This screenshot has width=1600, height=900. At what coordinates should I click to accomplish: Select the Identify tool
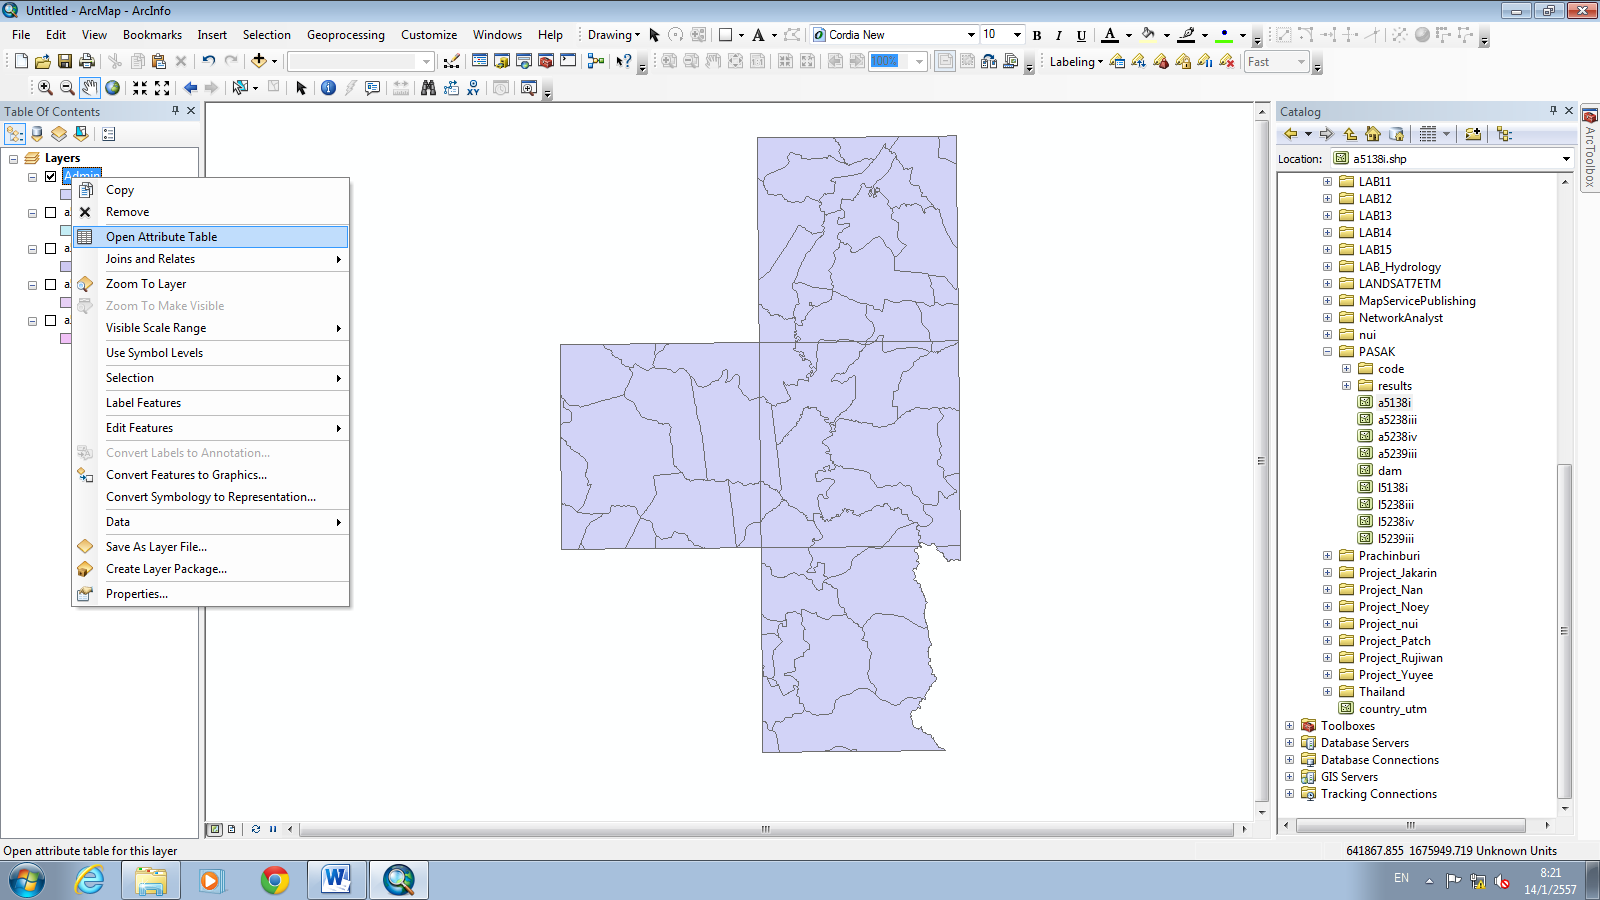coord(328,88)
